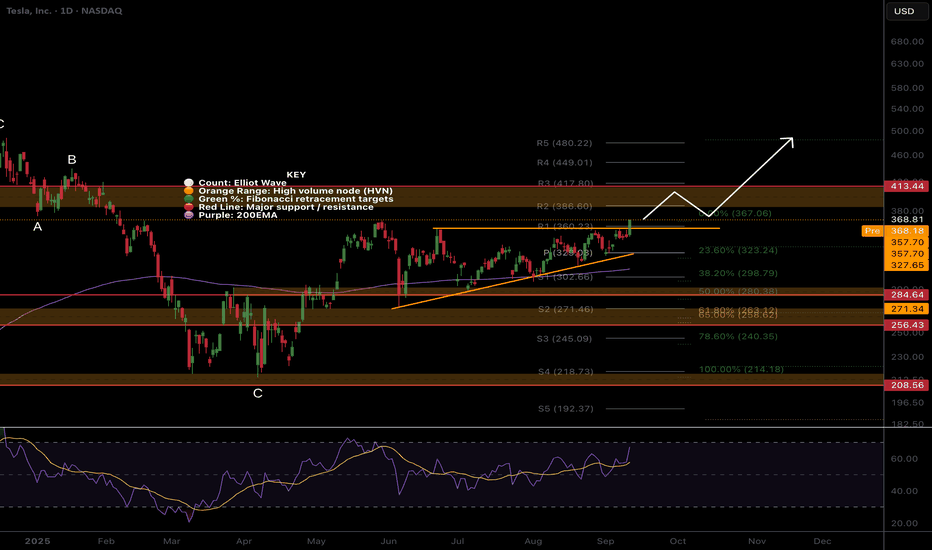Click 2025 on the time axis

pos(37,541)
